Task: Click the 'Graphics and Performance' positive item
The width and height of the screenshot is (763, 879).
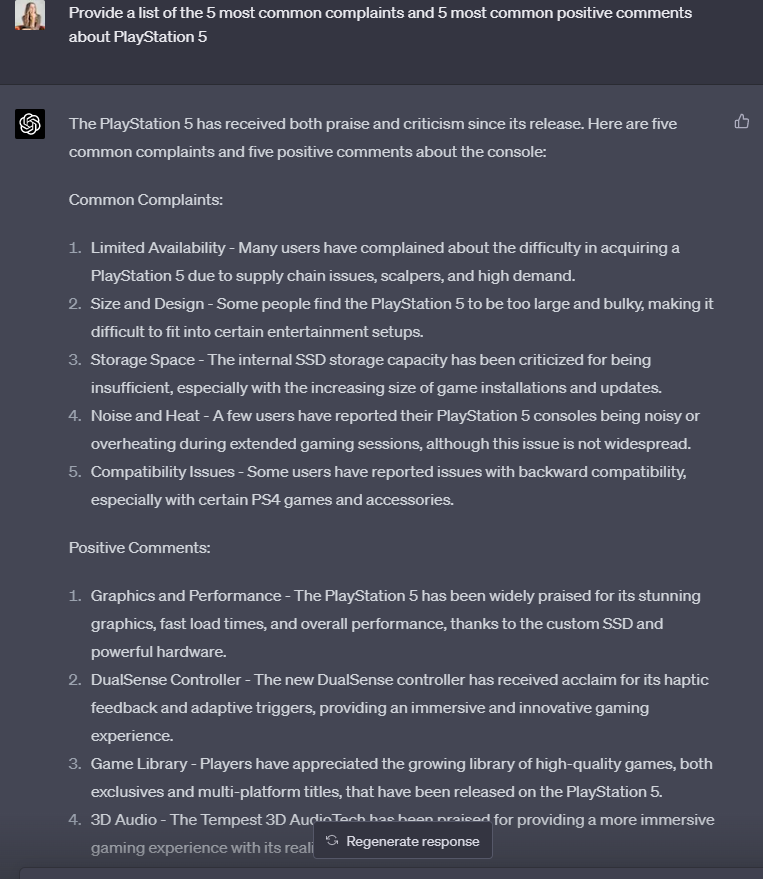Action: tap(186, 596)
